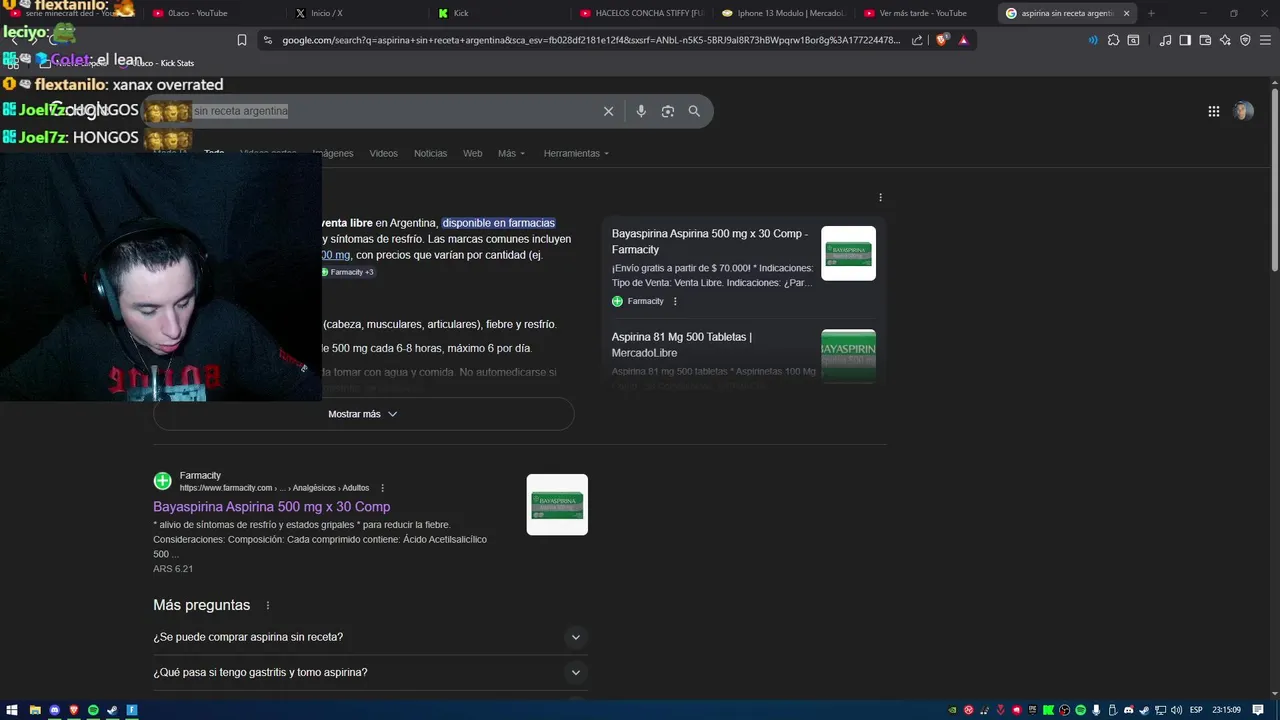Share this page from the address bar
Image resolution: width=1280 pixels, height=720 pixels.
(917, 40)
